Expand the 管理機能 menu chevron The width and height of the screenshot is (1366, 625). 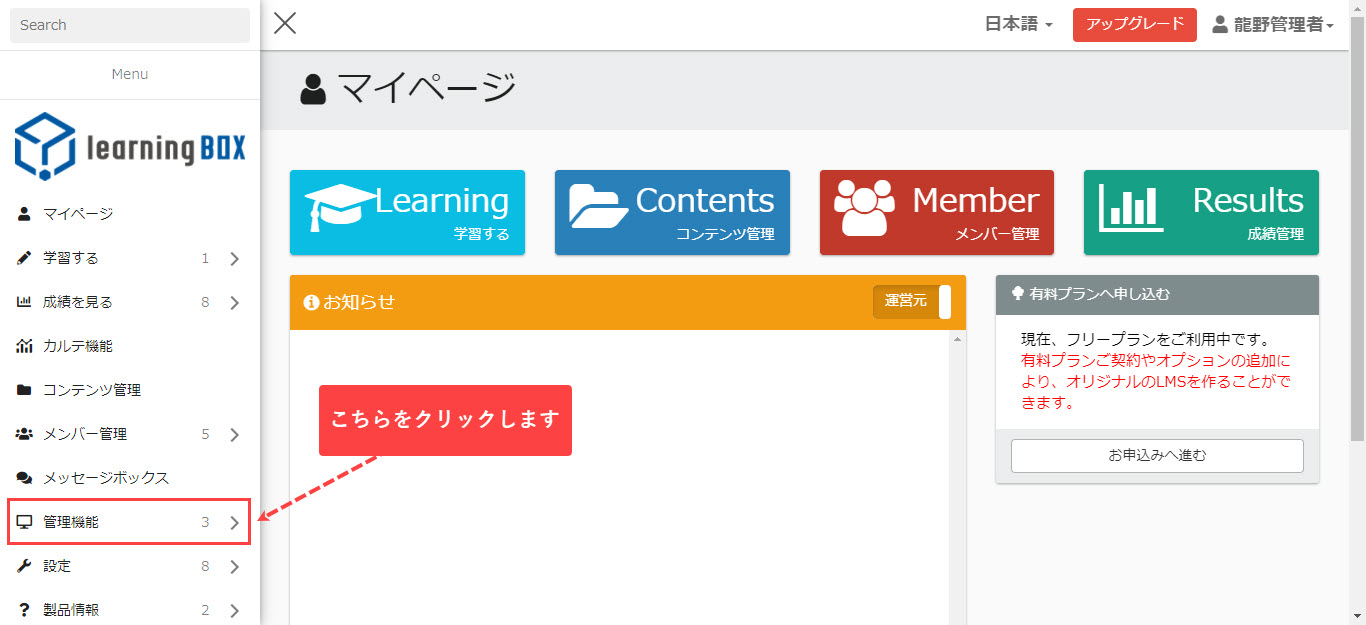coord(234,522)
